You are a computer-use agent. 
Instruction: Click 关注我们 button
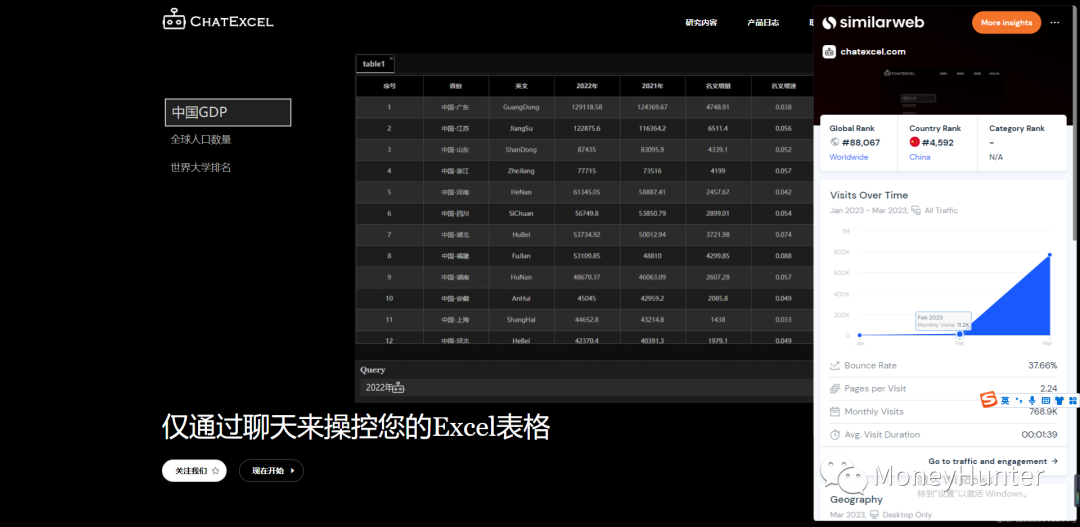click(194, 471)
